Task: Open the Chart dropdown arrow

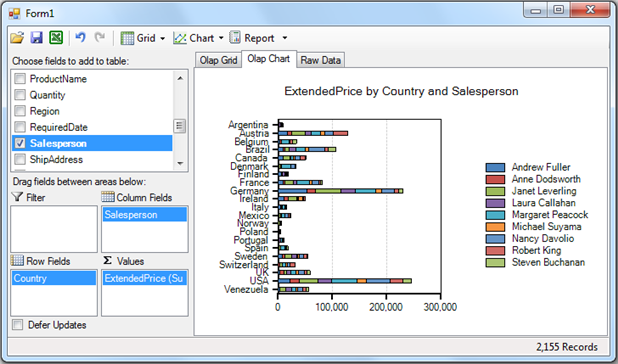Action: [221, 38]
